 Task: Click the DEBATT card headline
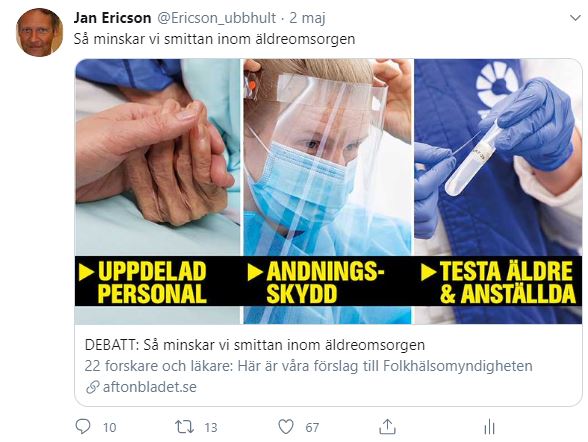click(255, 345)
